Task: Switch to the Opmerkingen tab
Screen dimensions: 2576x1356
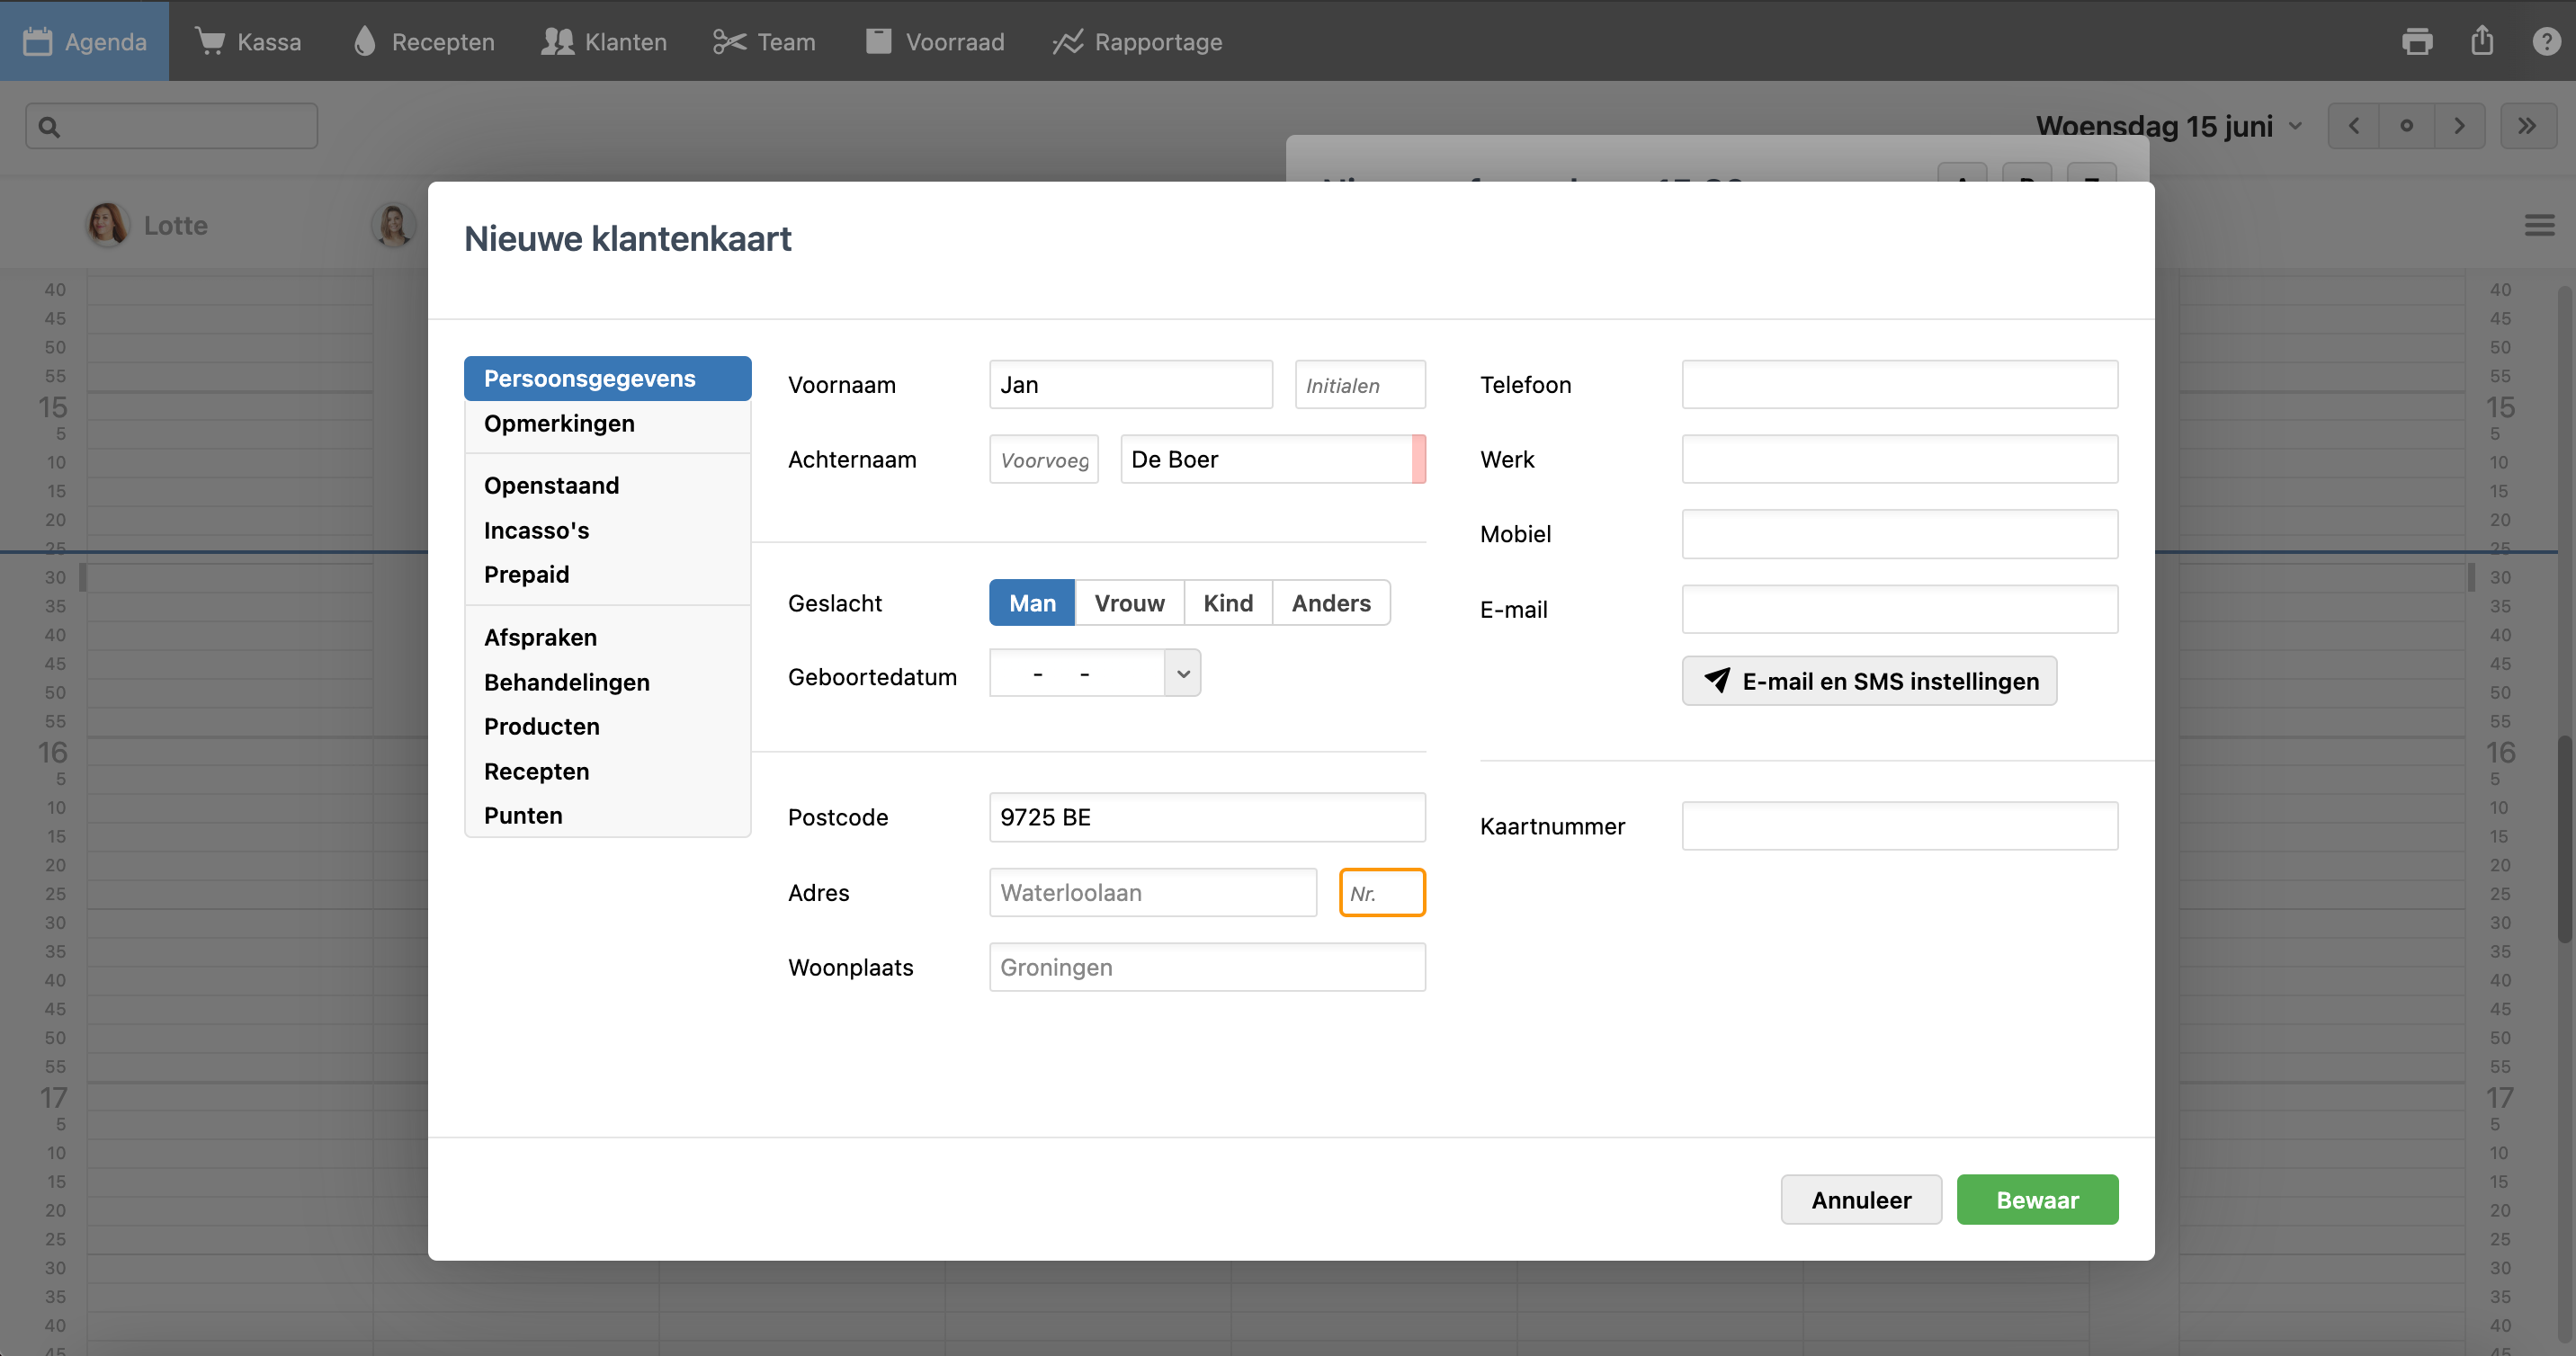Action: (559, 424)
